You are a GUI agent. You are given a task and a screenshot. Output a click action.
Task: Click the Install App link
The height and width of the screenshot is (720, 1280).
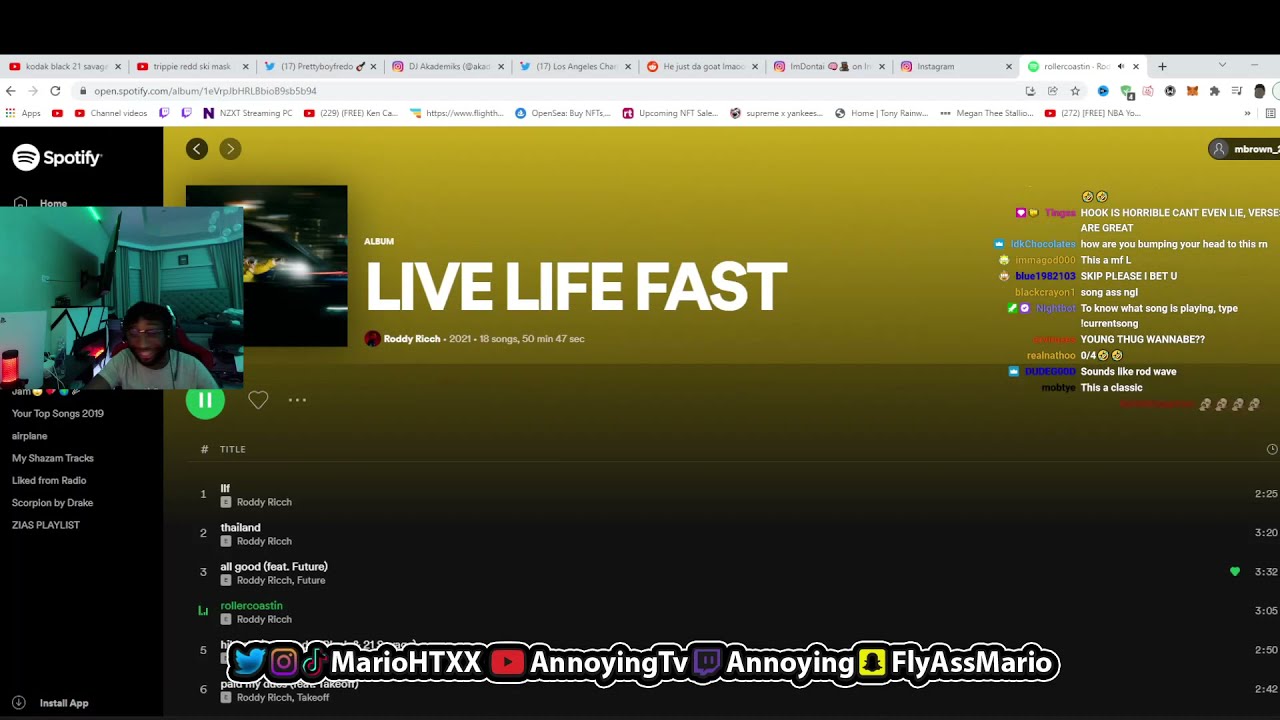point(64,703)
